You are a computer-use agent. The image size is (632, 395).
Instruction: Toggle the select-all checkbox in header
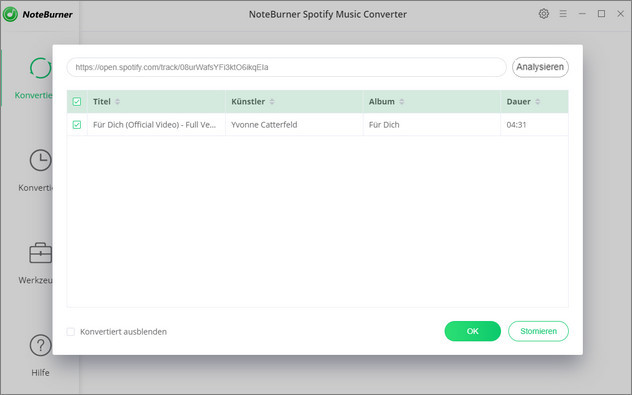tap(77, 102)
